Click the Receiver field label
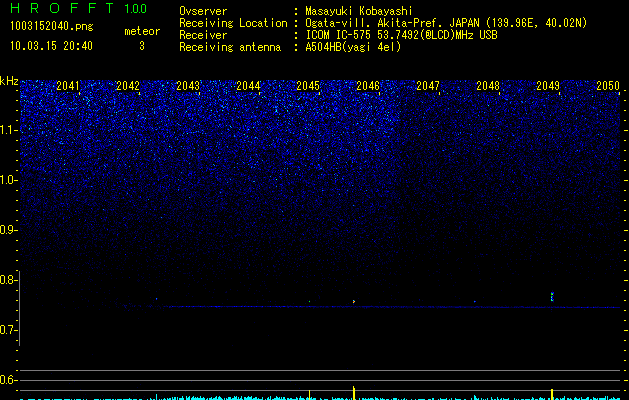The width and height of the screenshot is (629, 400). [203, 35]
